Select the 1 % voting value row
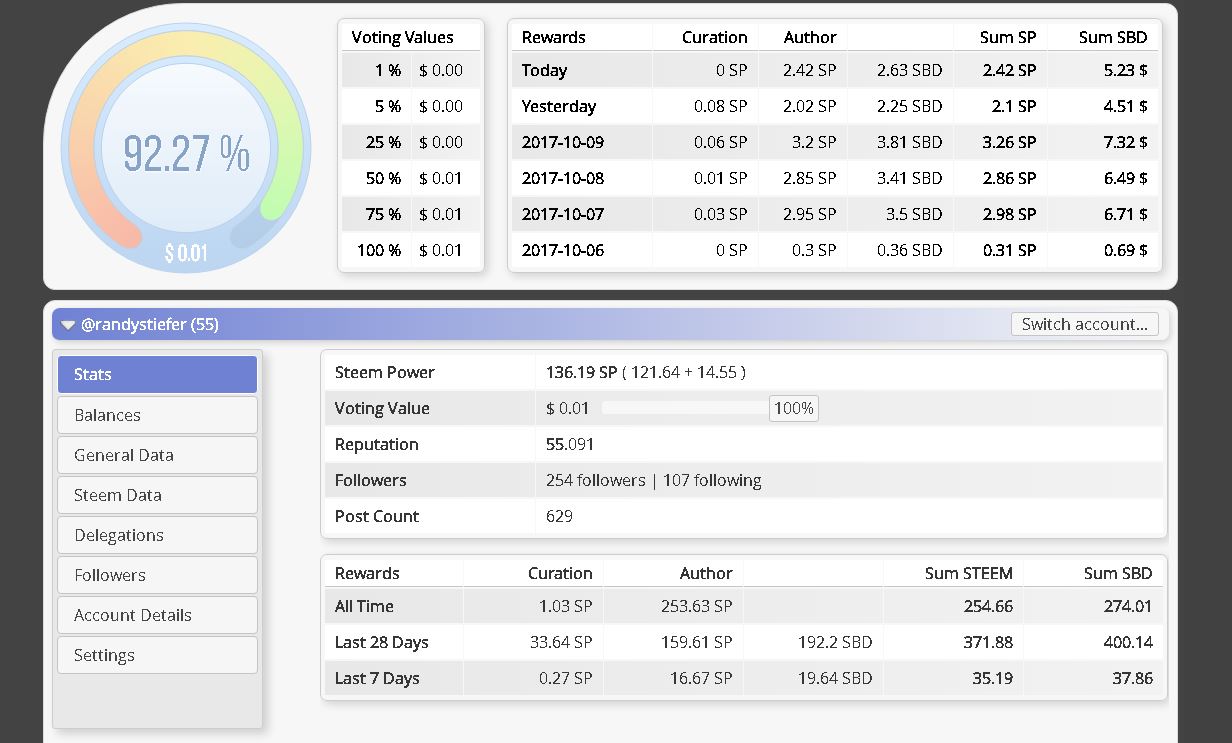The image size is (1232, 743). coord(411,70)
